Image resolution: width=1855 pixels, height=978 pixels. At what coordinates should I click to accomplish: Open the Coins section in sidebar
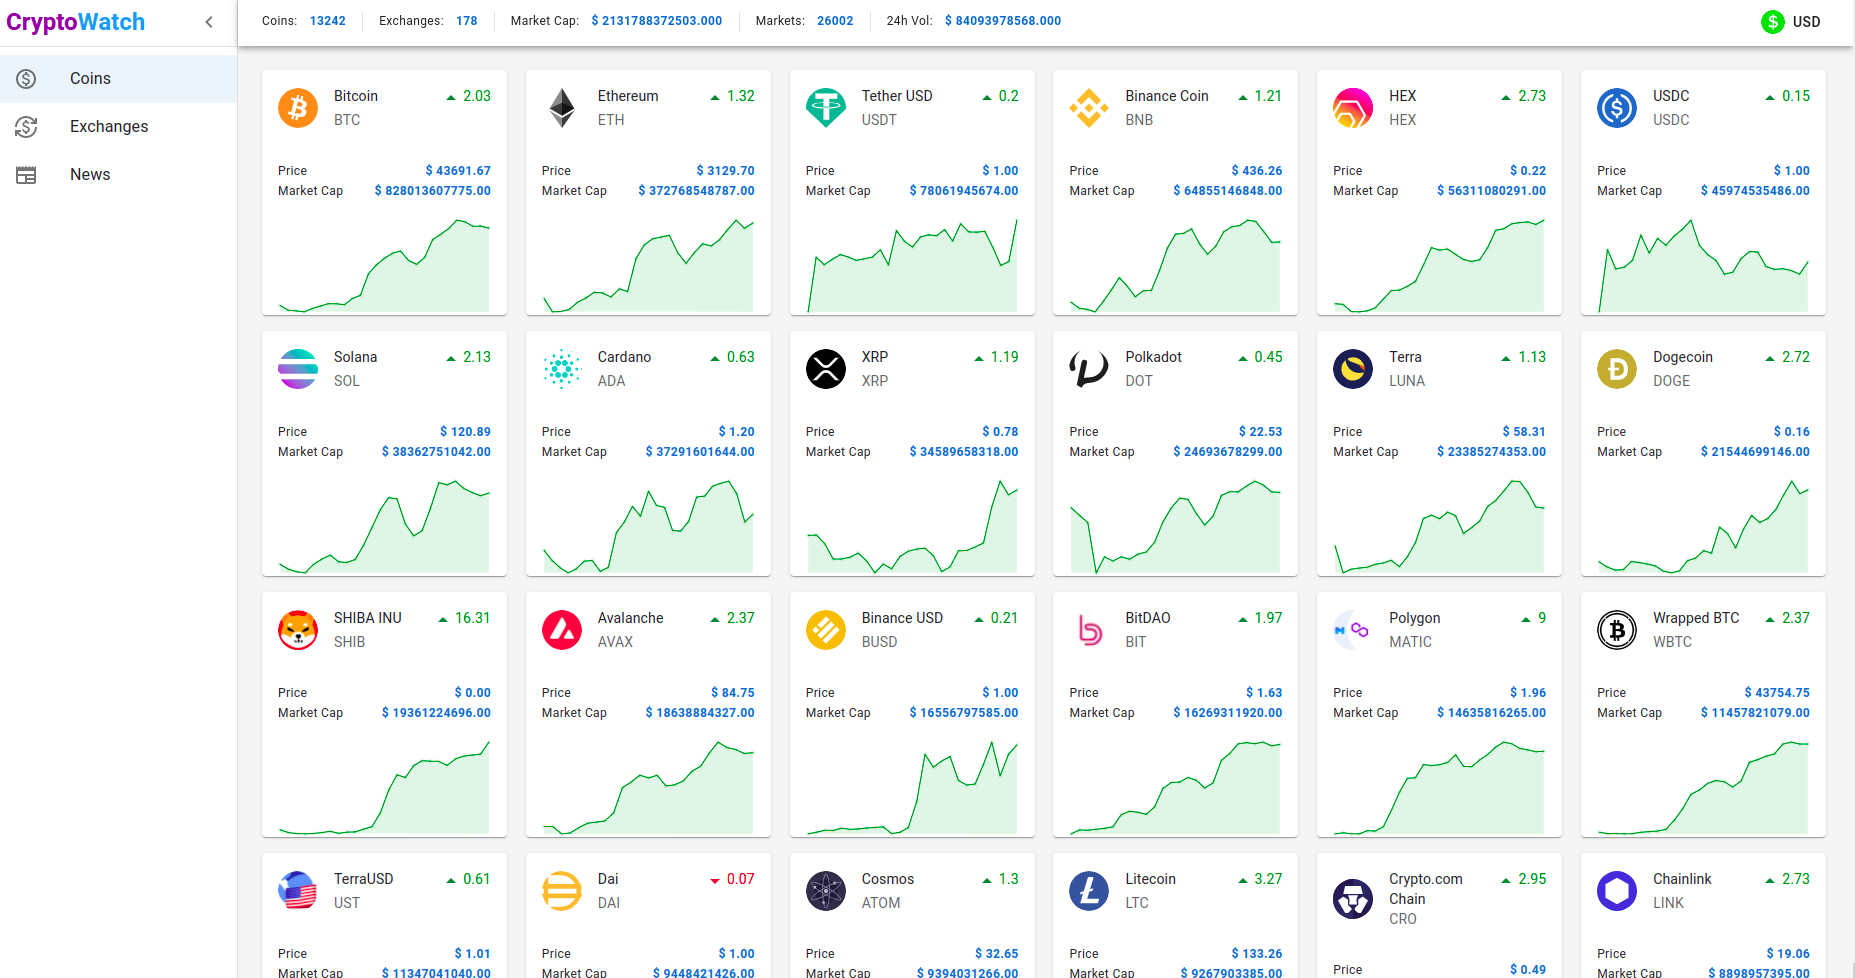(118, 78)
